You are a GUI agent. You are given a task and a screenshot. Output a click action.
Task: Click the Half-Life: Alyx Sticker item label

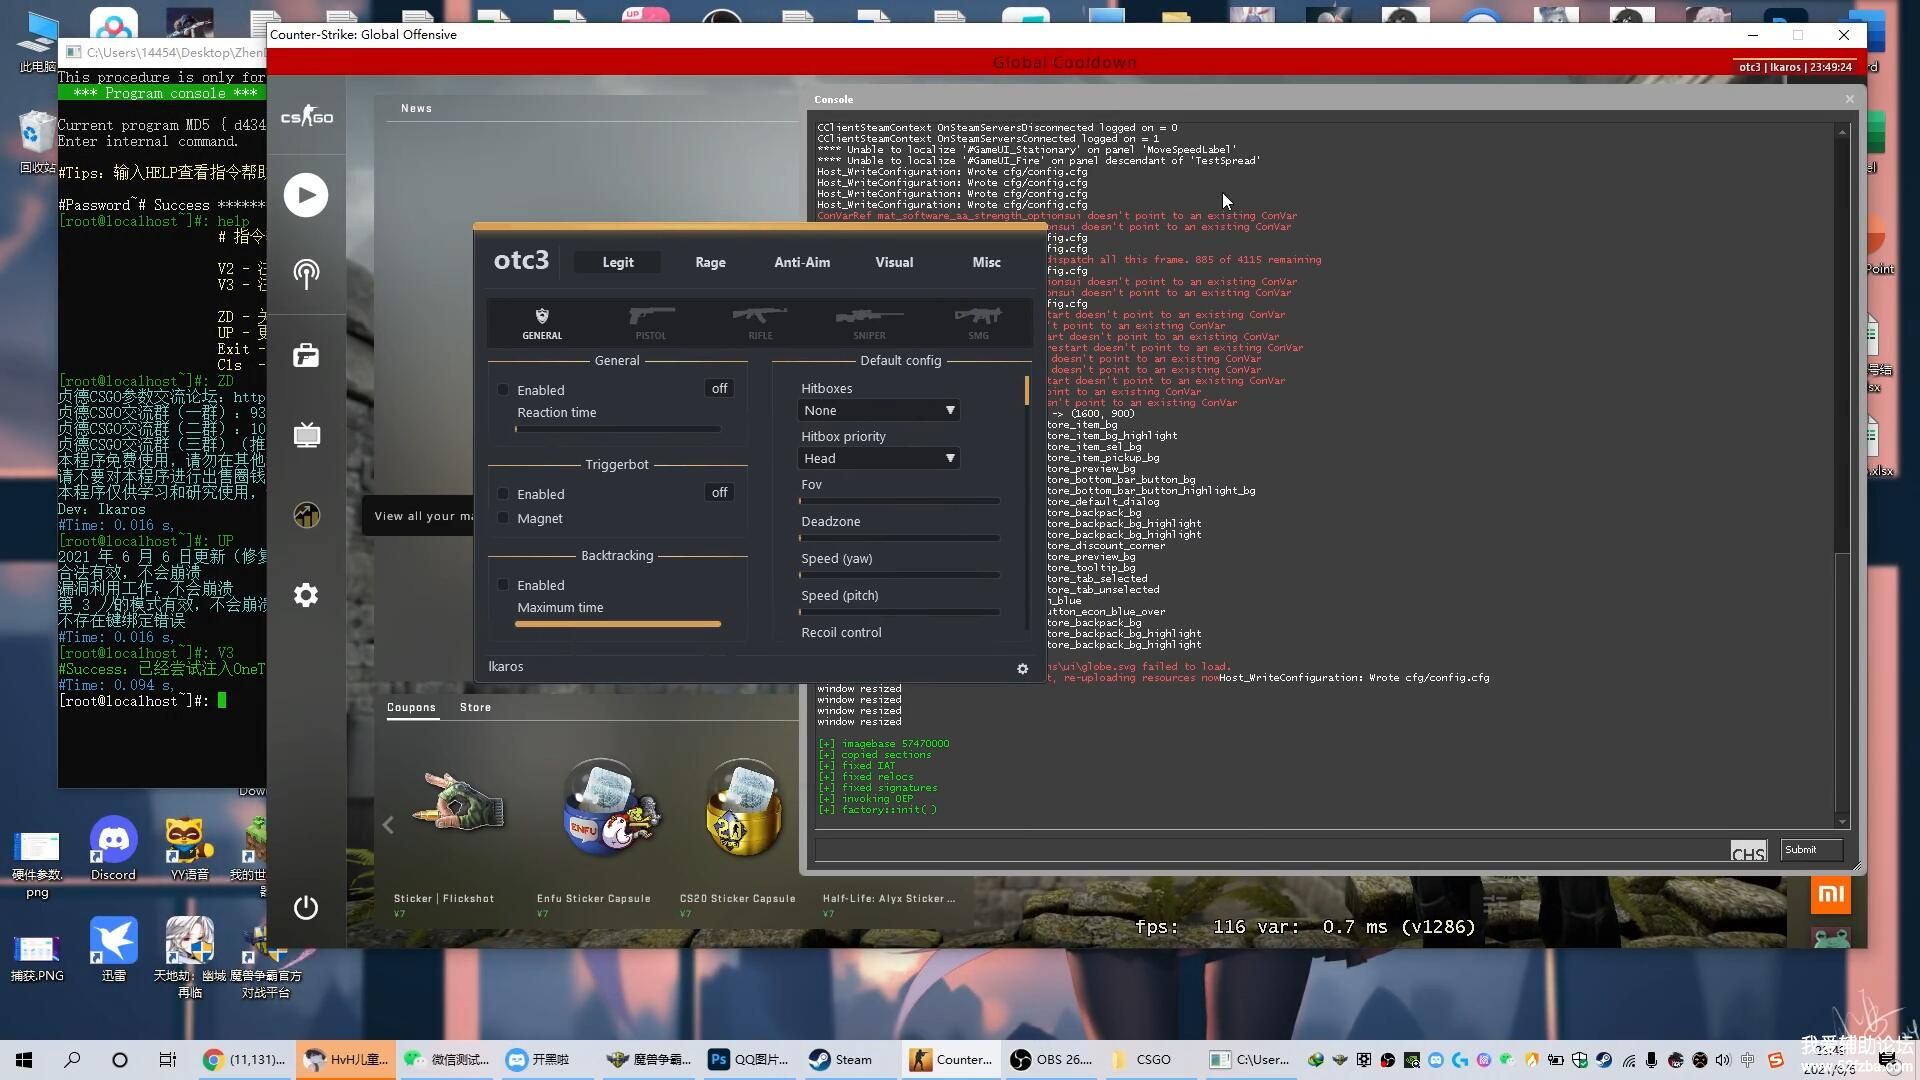889,899
